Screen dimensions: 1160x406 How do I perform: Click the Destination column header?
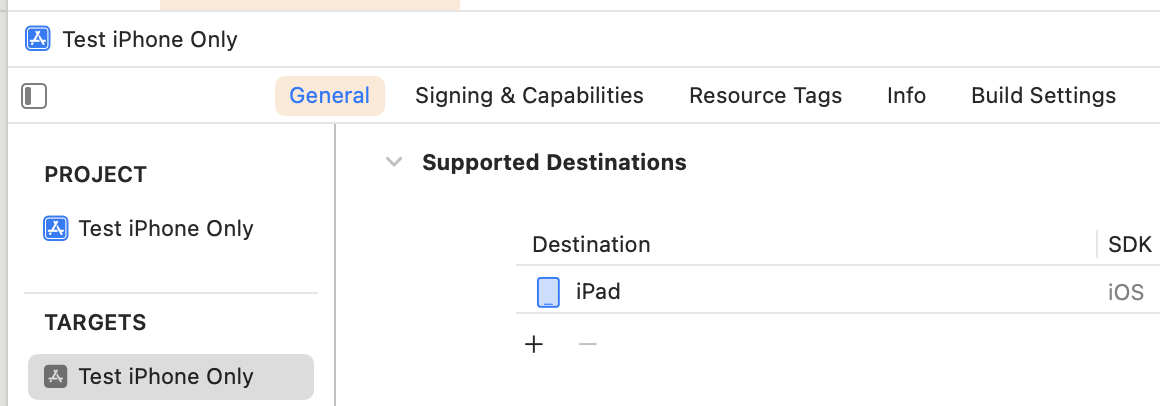point(591,244)
